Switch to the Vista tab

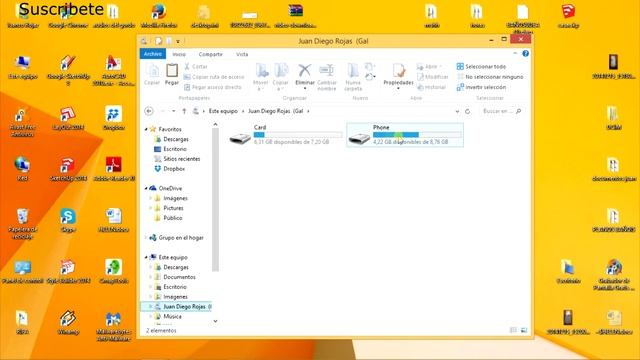[x=242, y=54]
